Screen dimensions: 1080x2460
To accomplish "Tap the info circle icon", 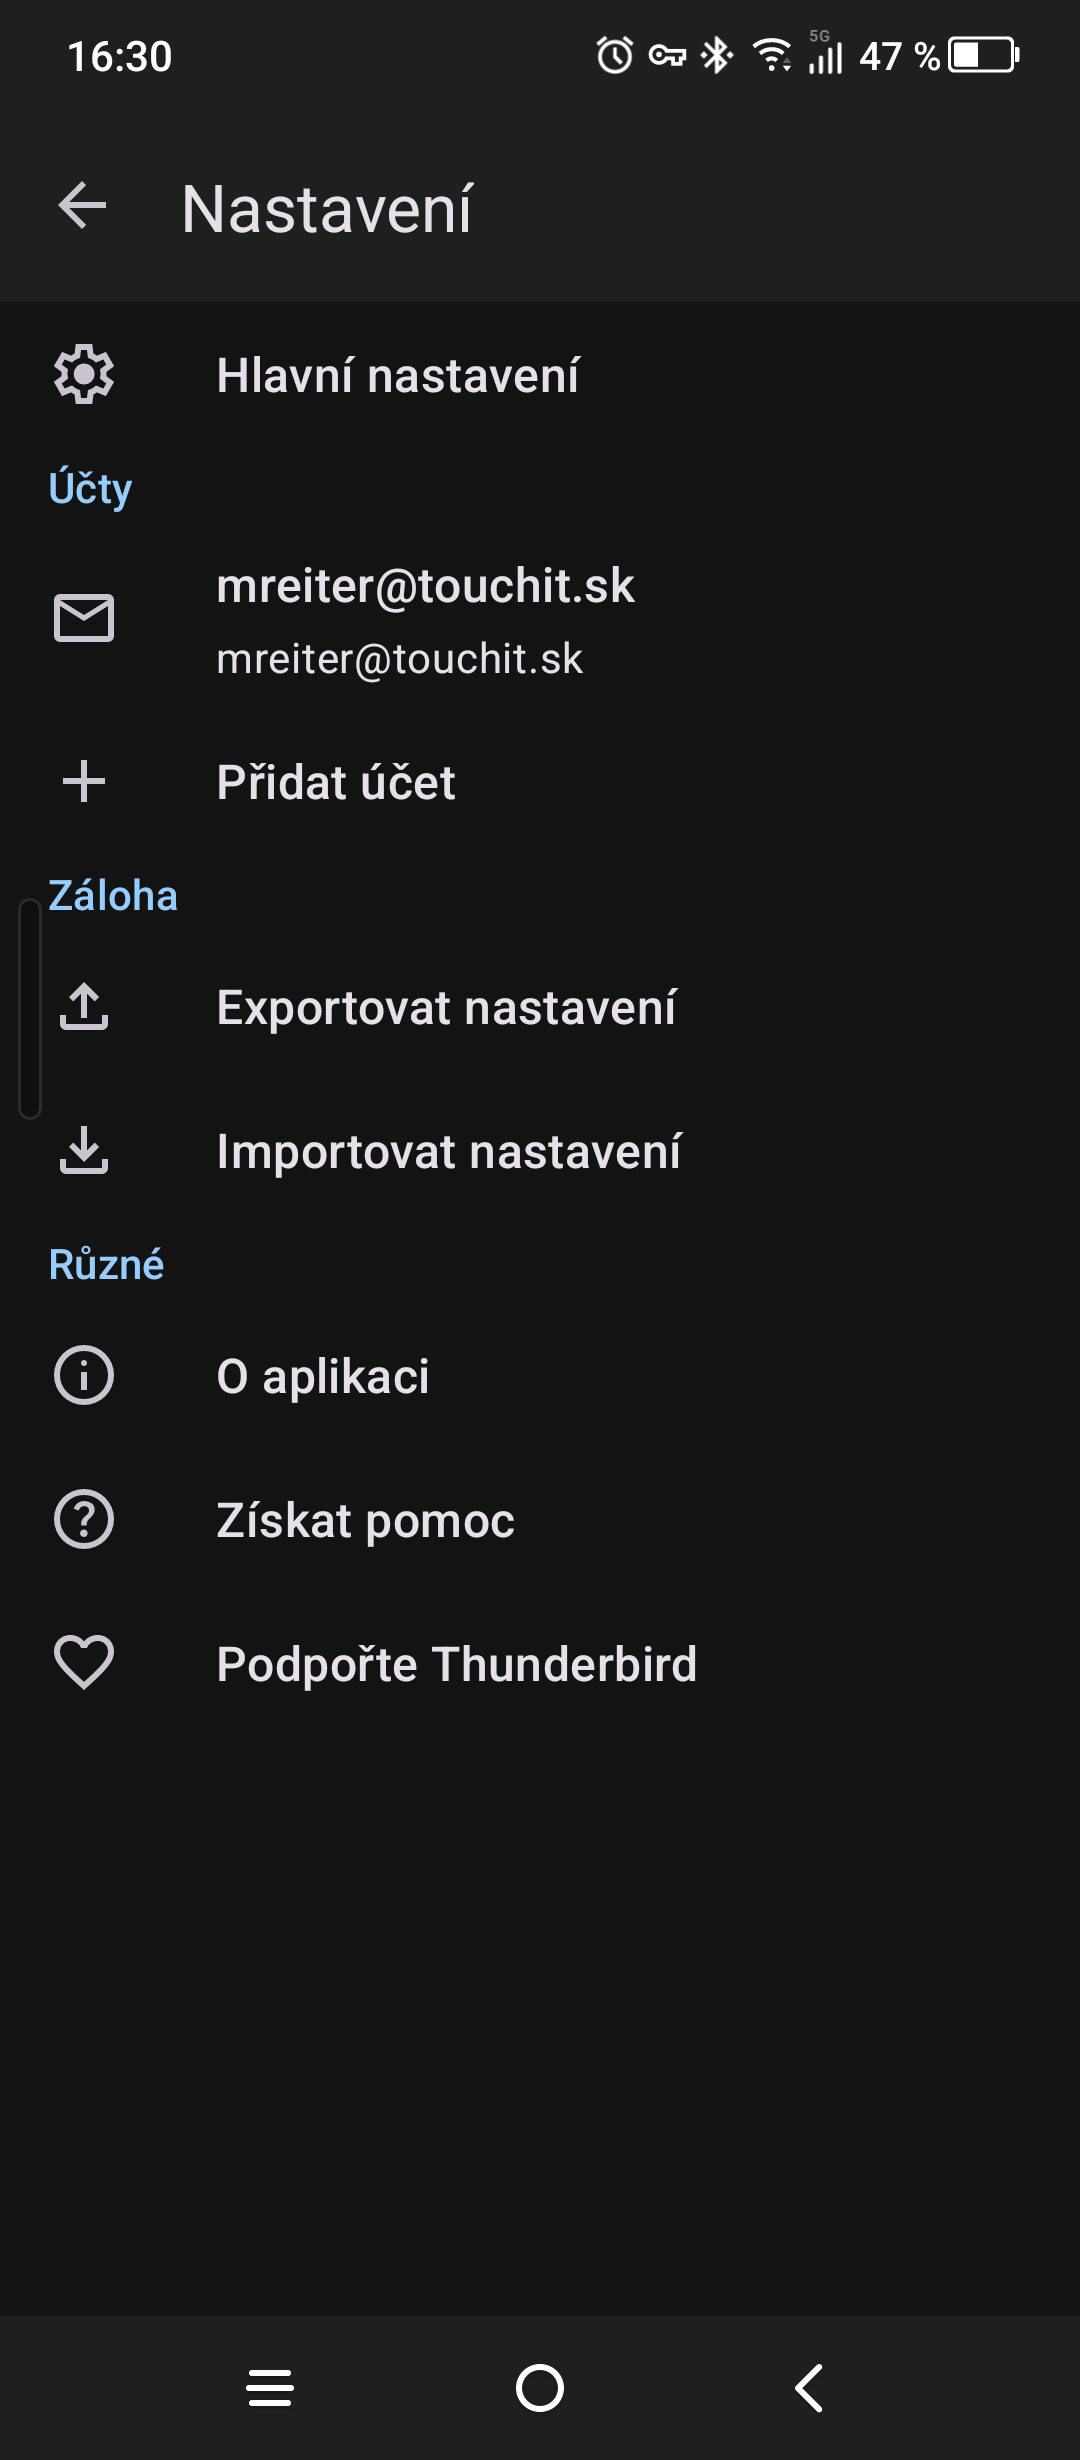I will (x=84, y=1375).
